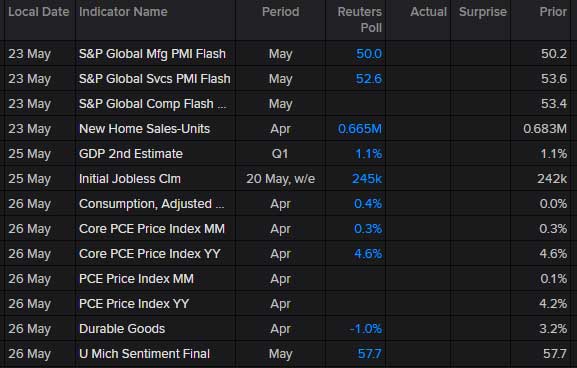Screen dimensions: 577x368
Task: Click the 50.2 prior value
Action: pyautogui.click(x=554, y=54)
